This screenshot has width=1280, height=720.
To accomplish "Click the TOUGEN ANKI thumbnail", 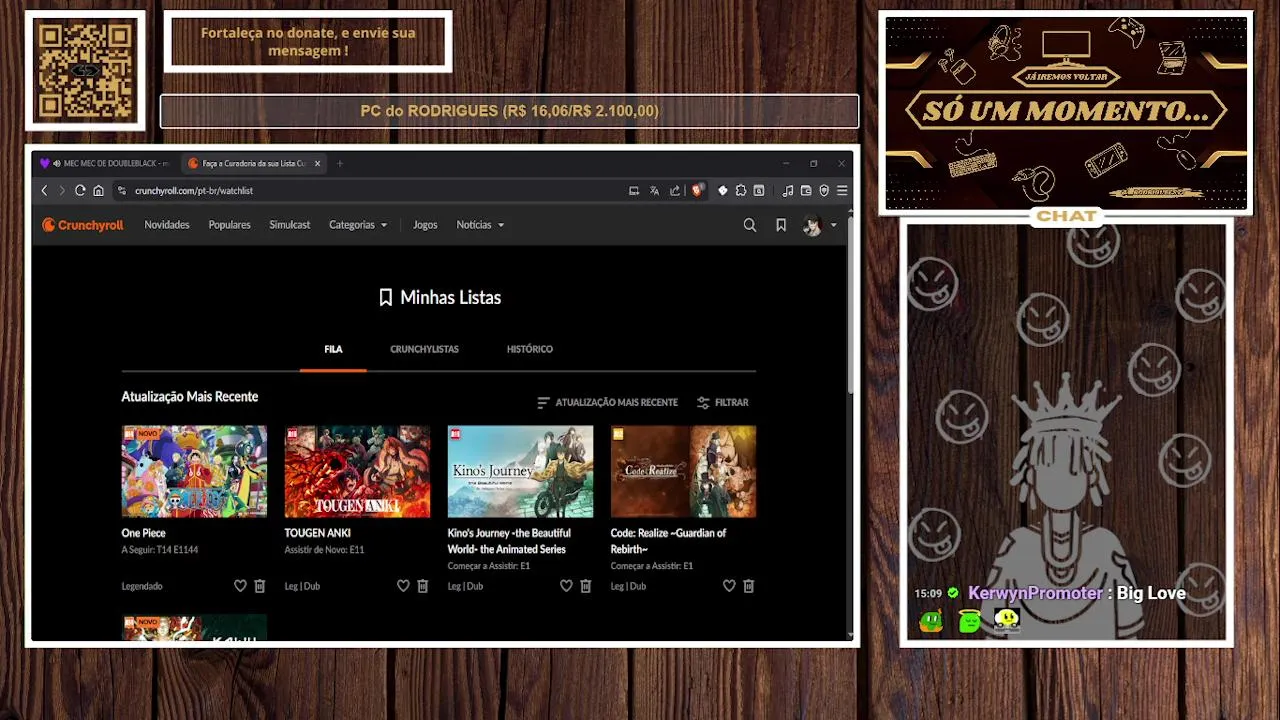I will 357,471.
